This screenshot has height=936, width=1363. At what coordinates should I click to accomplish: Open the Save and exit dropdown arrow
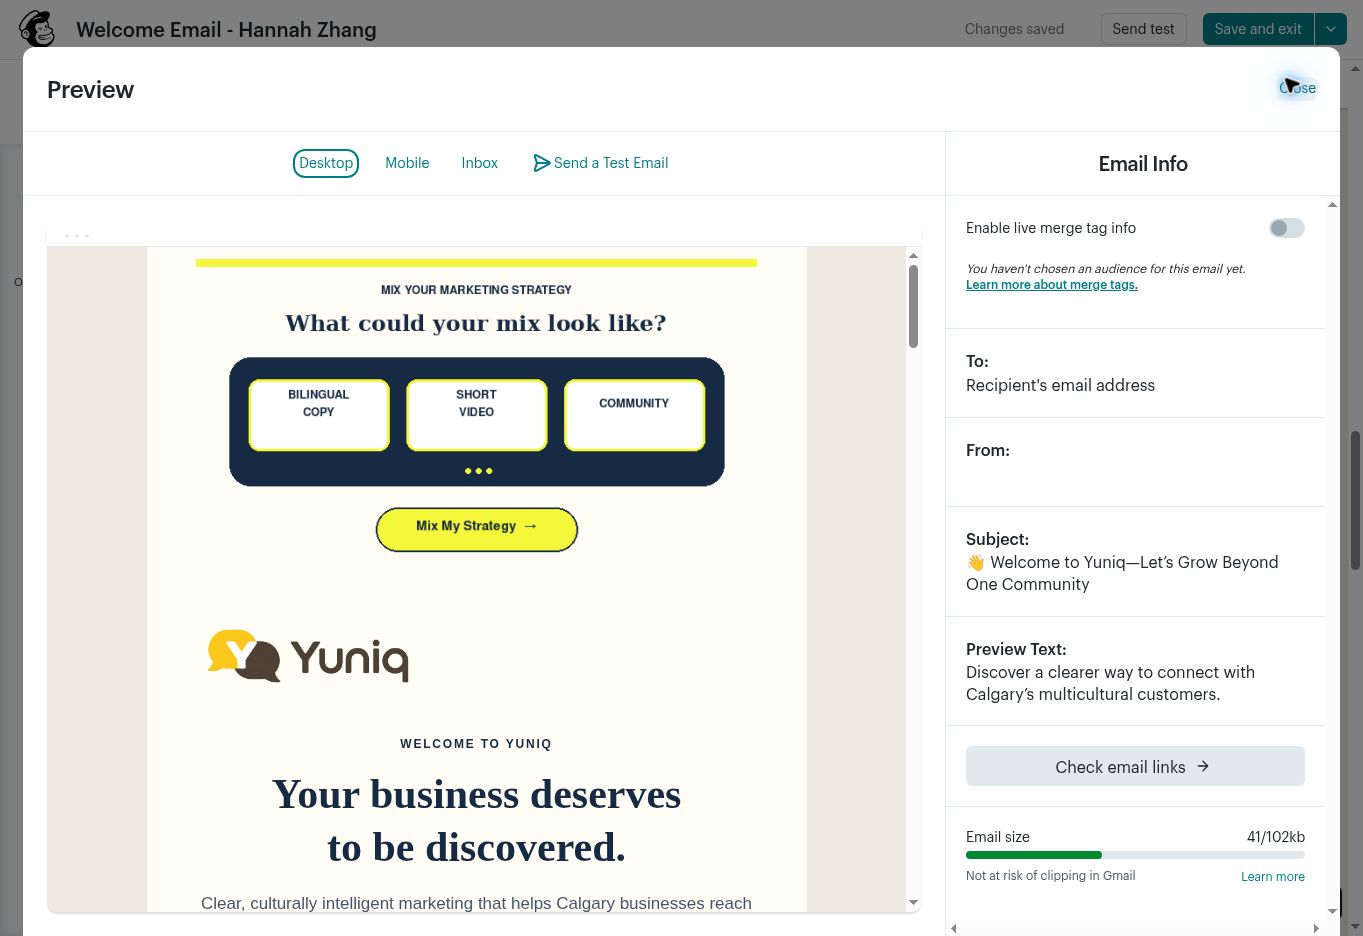[x=1331, y=29]
